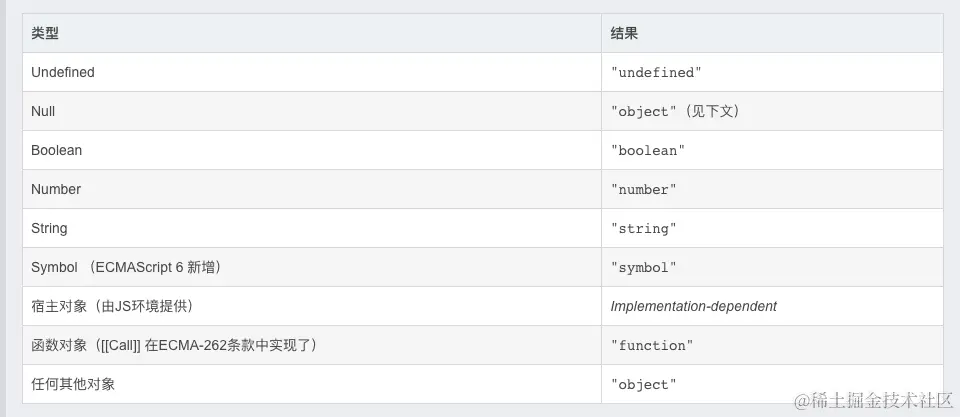Viewport: 960px width, 417px height.
Task: Click the 结果 column header
Action: click(x=625, y=33)
